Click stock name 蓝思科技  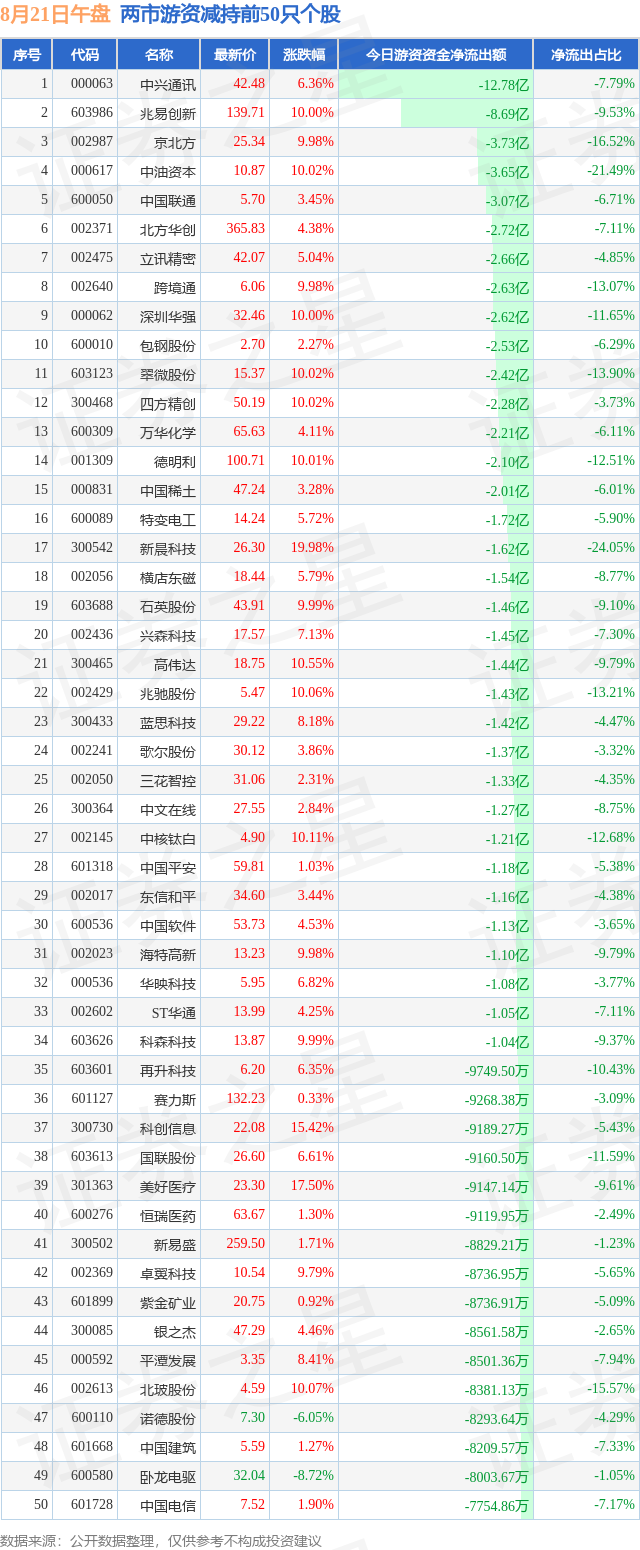pos(168,722)
